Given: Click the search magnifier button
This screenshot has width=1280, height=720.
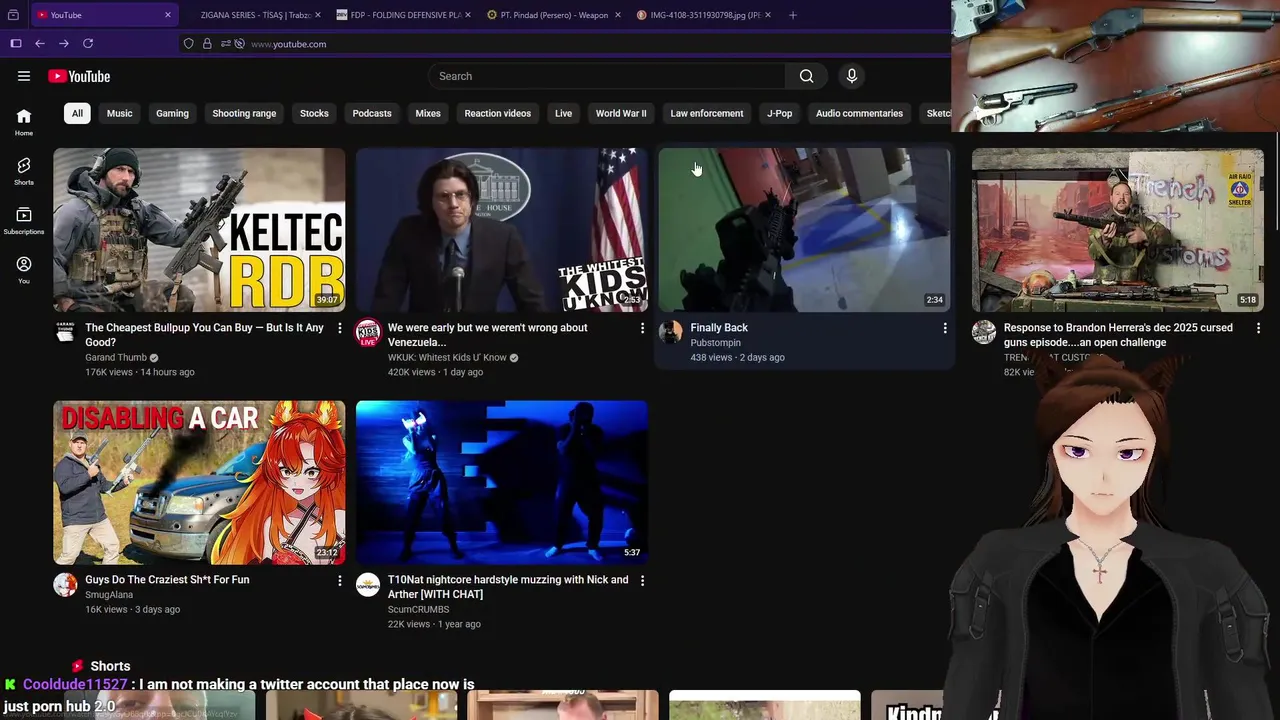Looking at the screenshot, I should click(x=806, y=76).
